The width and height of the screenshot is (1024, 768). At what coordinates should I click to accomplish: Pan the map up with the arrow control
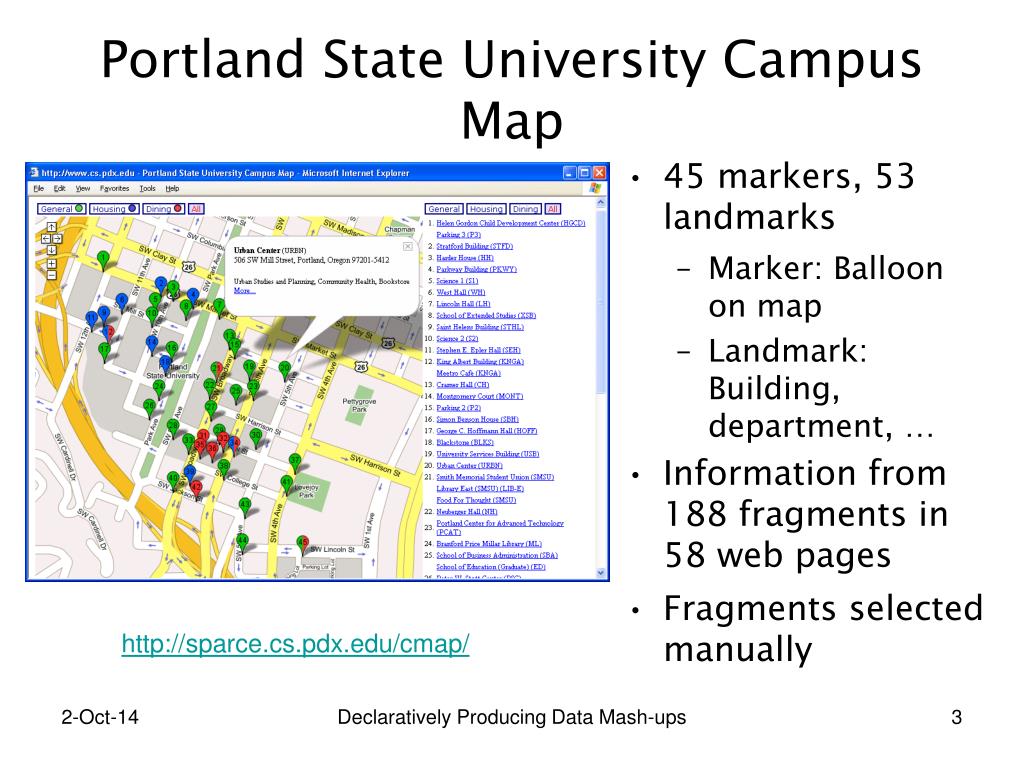coord(52,227)
